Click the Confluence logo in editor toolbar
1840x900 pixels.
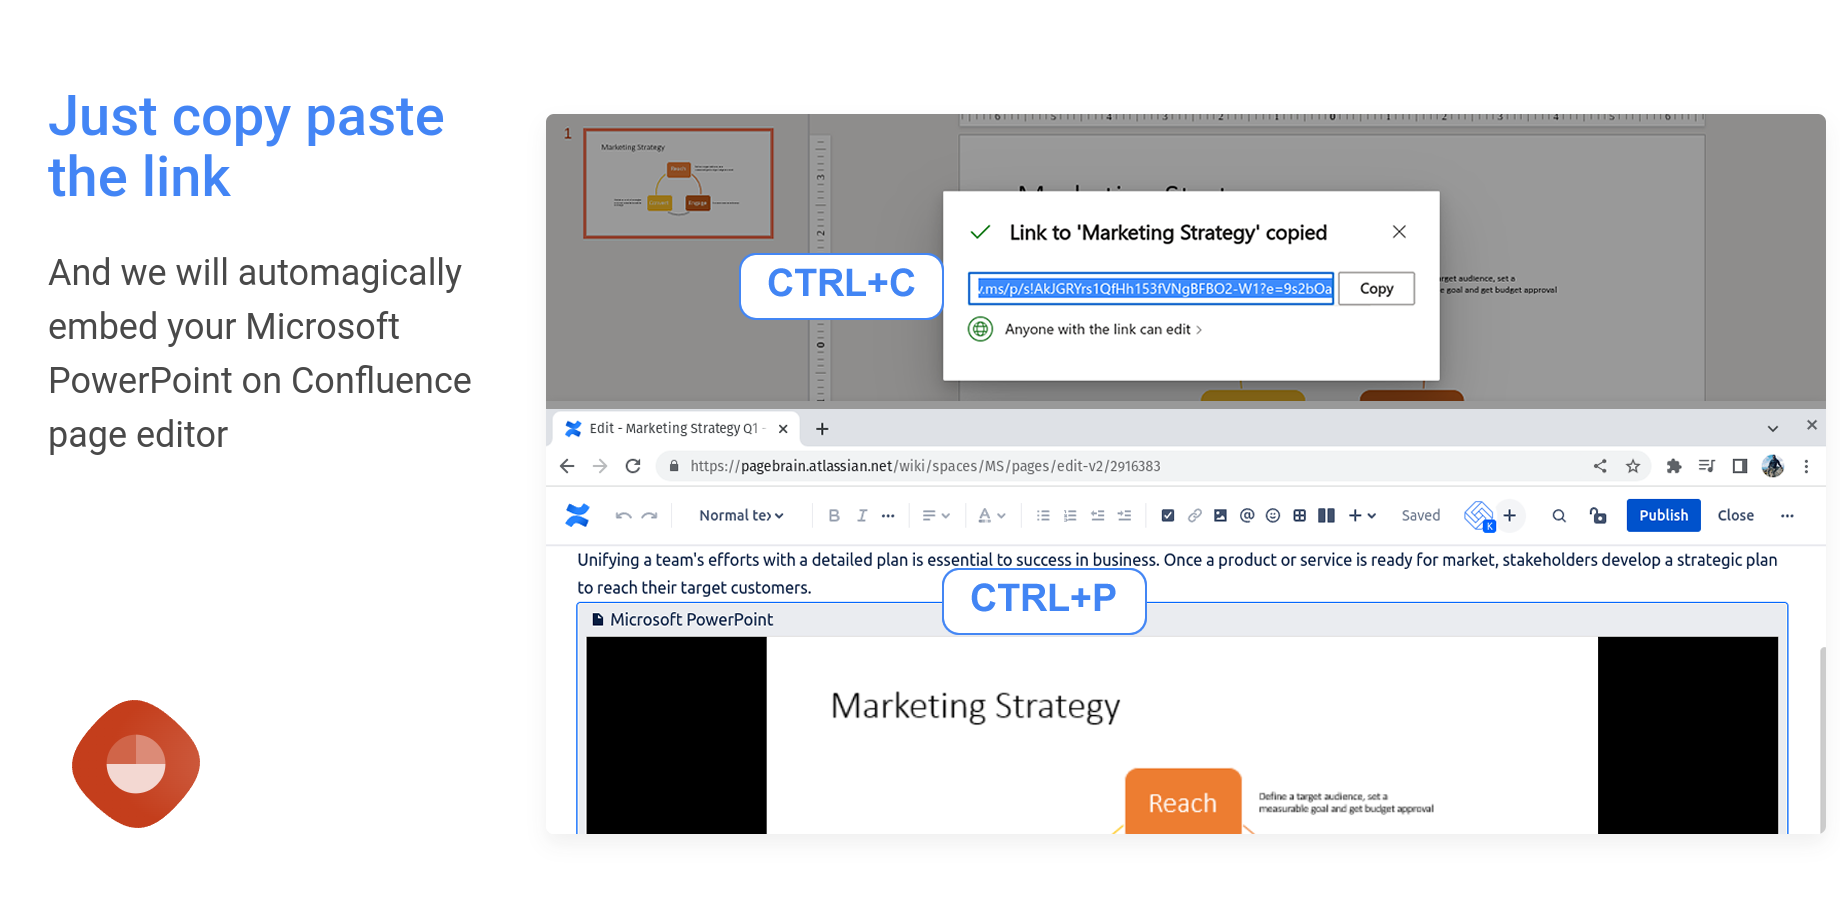click(577, 515)
